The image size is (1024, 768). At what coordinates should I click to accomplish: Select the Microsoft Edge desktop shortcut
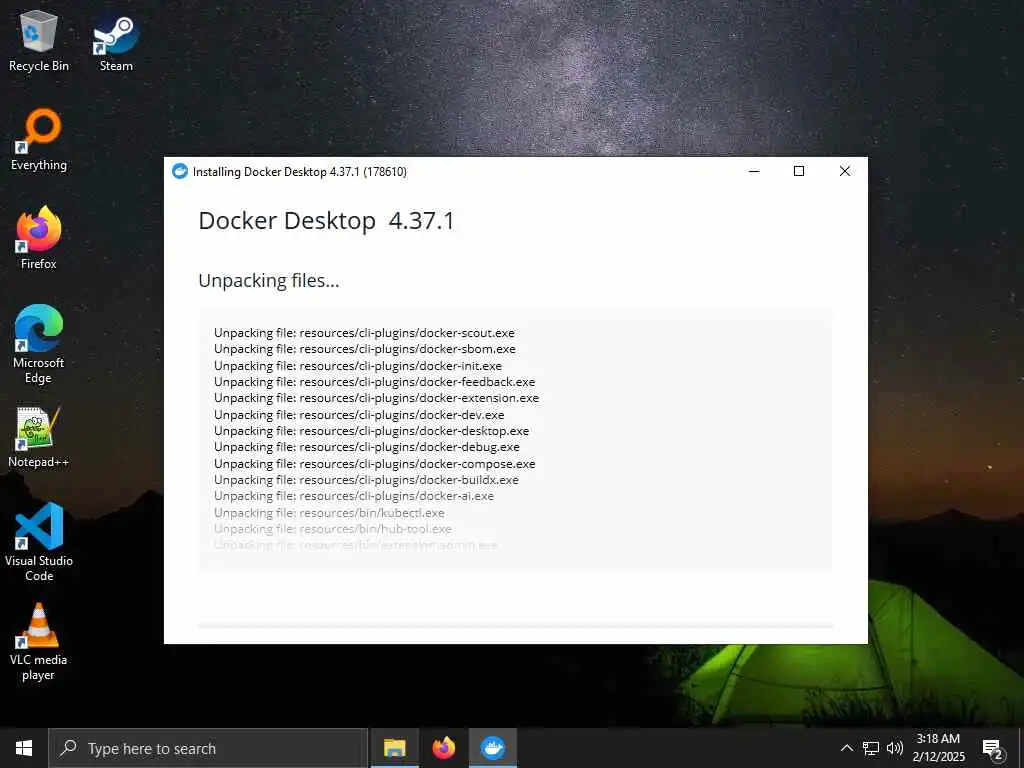(x=39, y=344)
